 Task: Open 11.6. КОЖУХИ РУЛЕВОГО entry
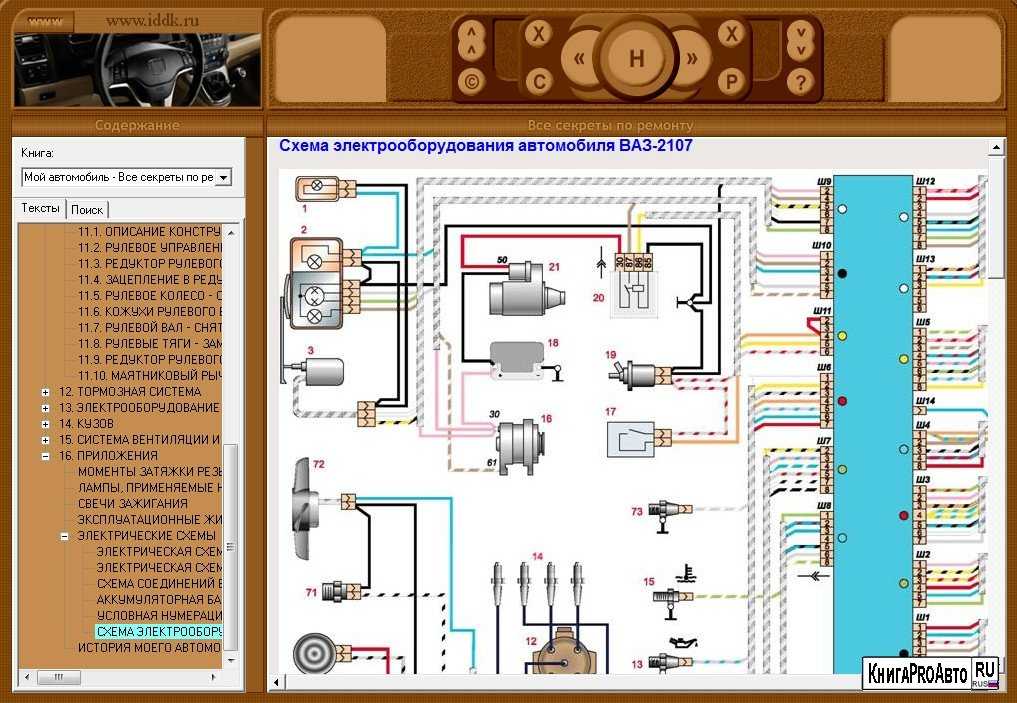[149, 312]
